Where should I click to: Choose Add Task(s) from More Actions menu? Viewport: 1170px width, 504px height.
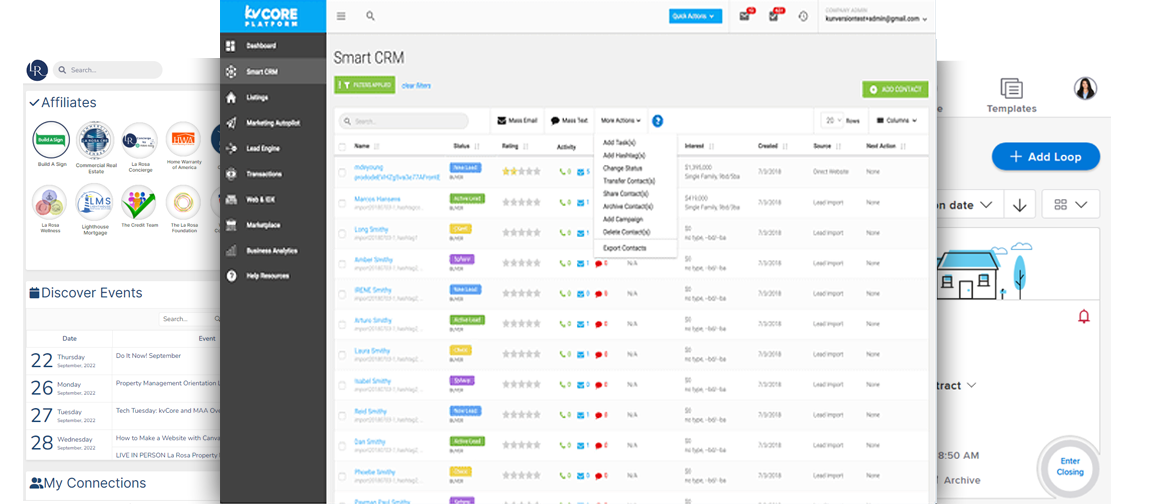[x=619, y=143]
